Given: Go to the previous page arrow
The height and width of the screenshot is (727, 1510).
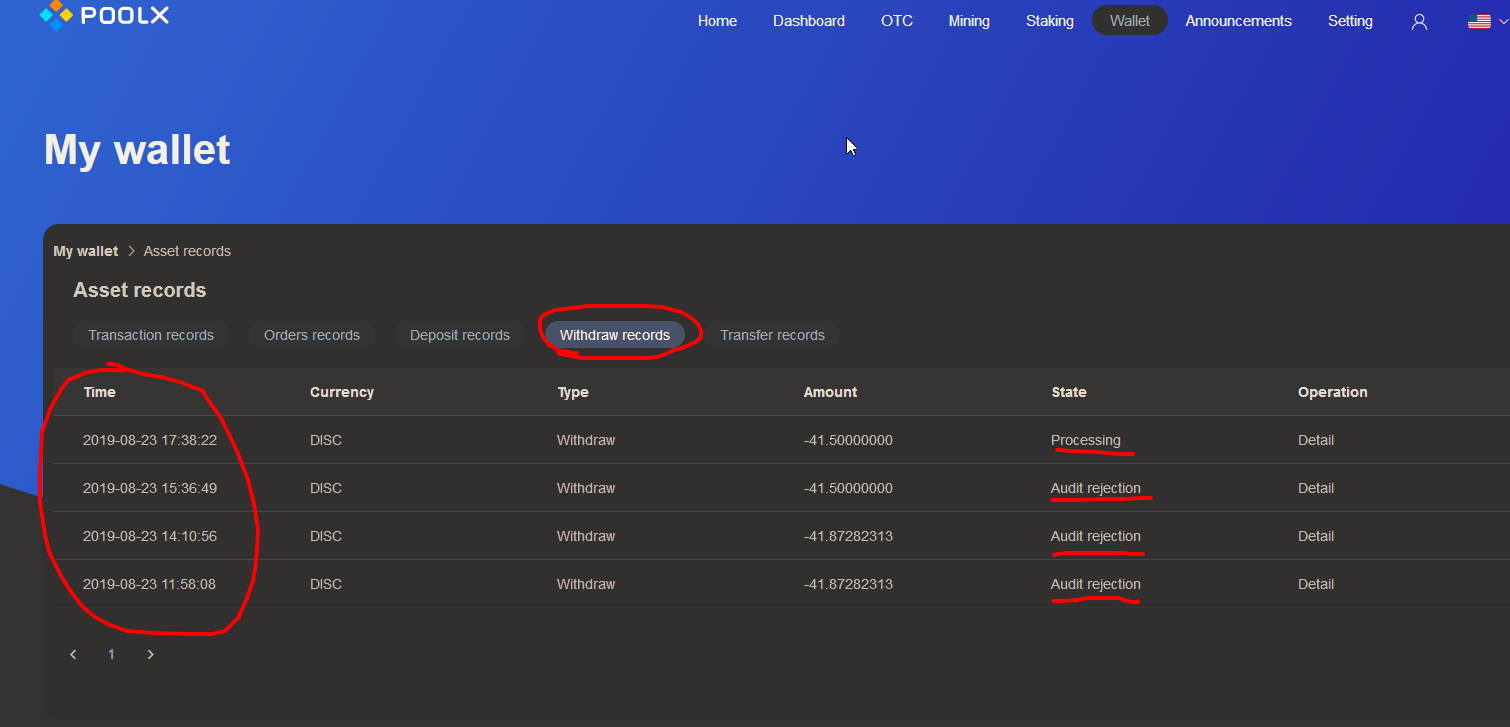Looking at the screenshot, I should [x=73, y=654].
